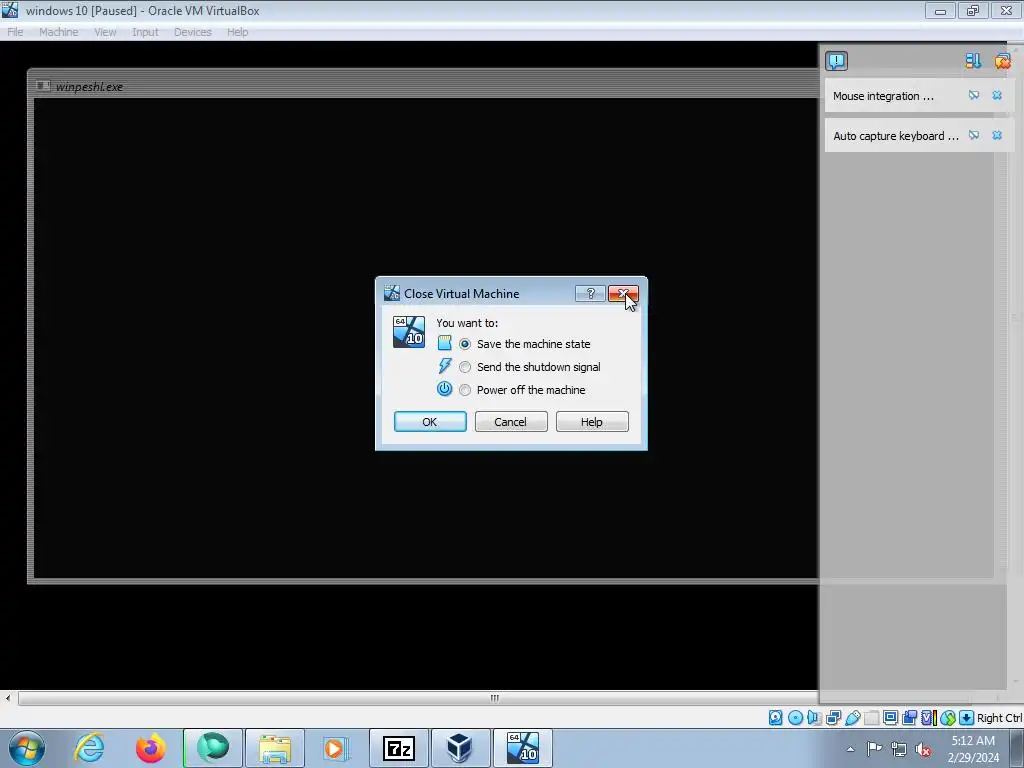Click the left scroll arrow
This screenshot has width=1024, height=768.
[x=8, y=698]
